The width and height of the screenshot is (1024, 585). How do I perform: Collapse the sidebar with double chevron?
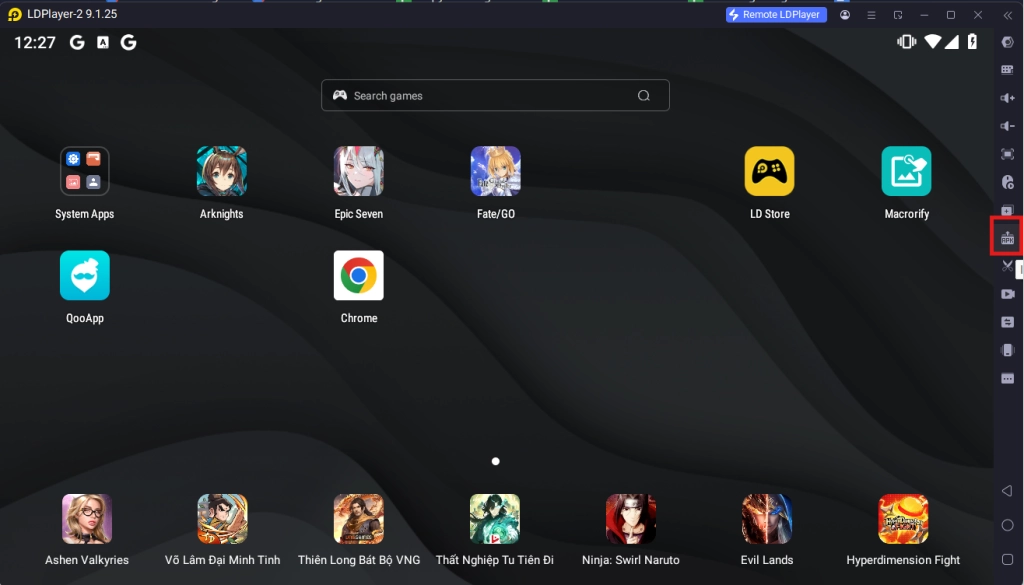pyautogui.click(x=1007, y=15)
